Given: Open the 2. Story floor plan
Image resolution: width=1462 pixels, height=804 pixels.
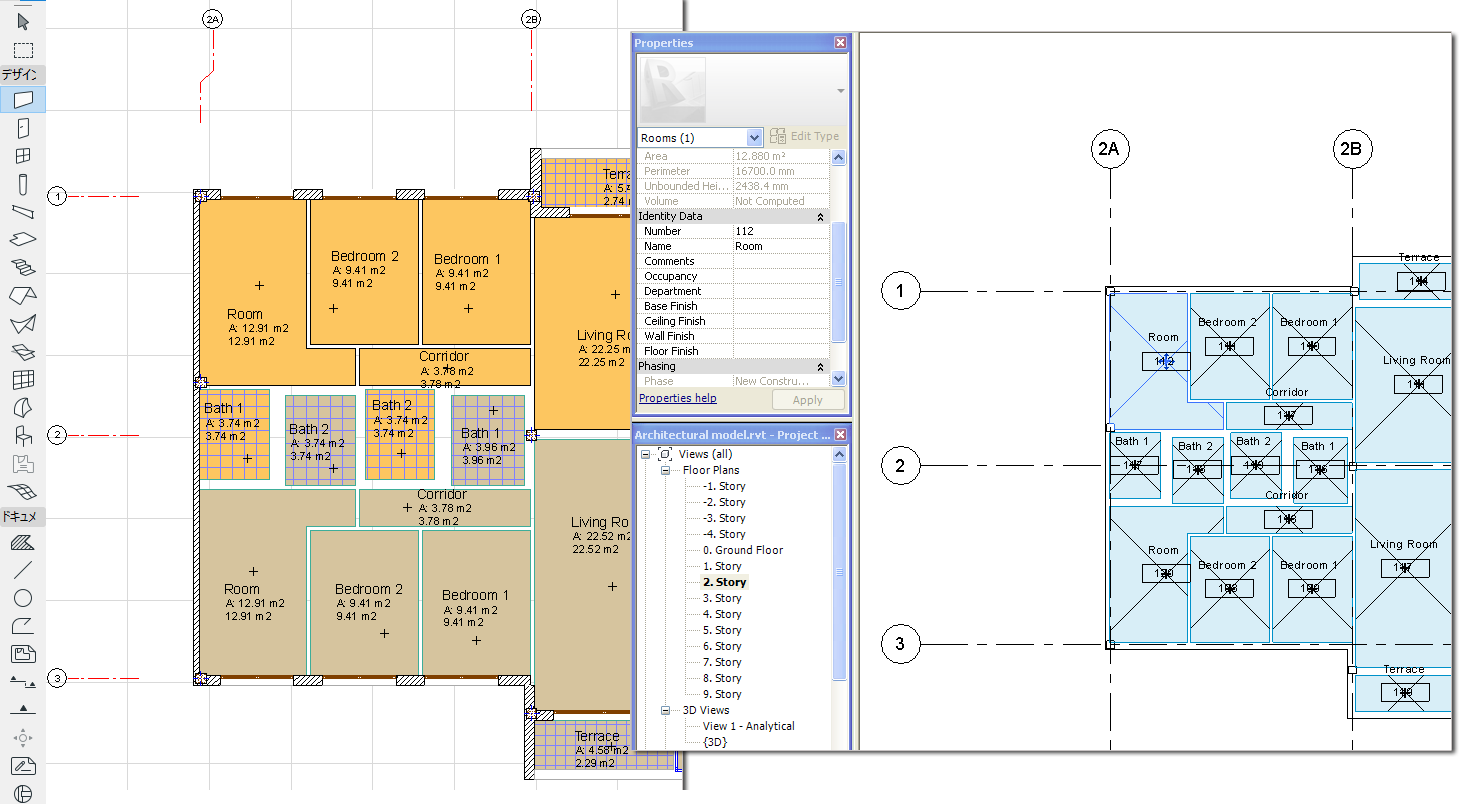Looking at the screenshot, I should pyautogui.click(x=724, y=582).
